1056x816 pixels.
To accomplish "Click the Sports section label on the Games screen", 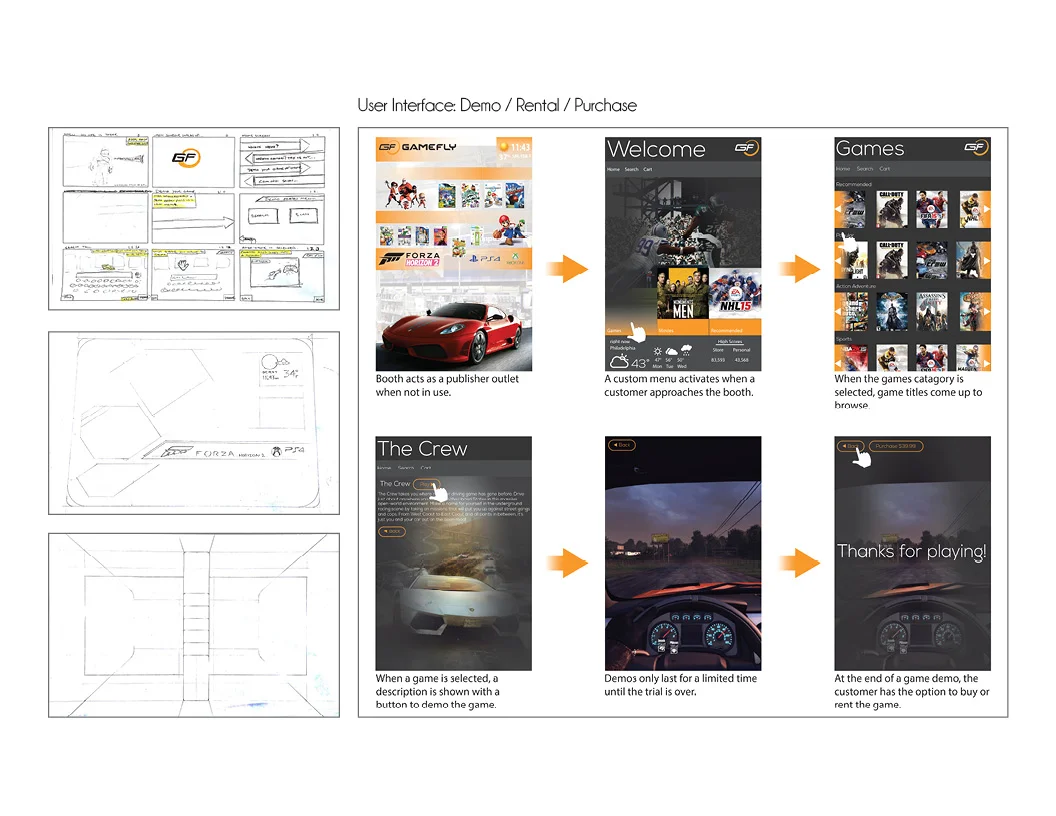I will tap(844, 339).
